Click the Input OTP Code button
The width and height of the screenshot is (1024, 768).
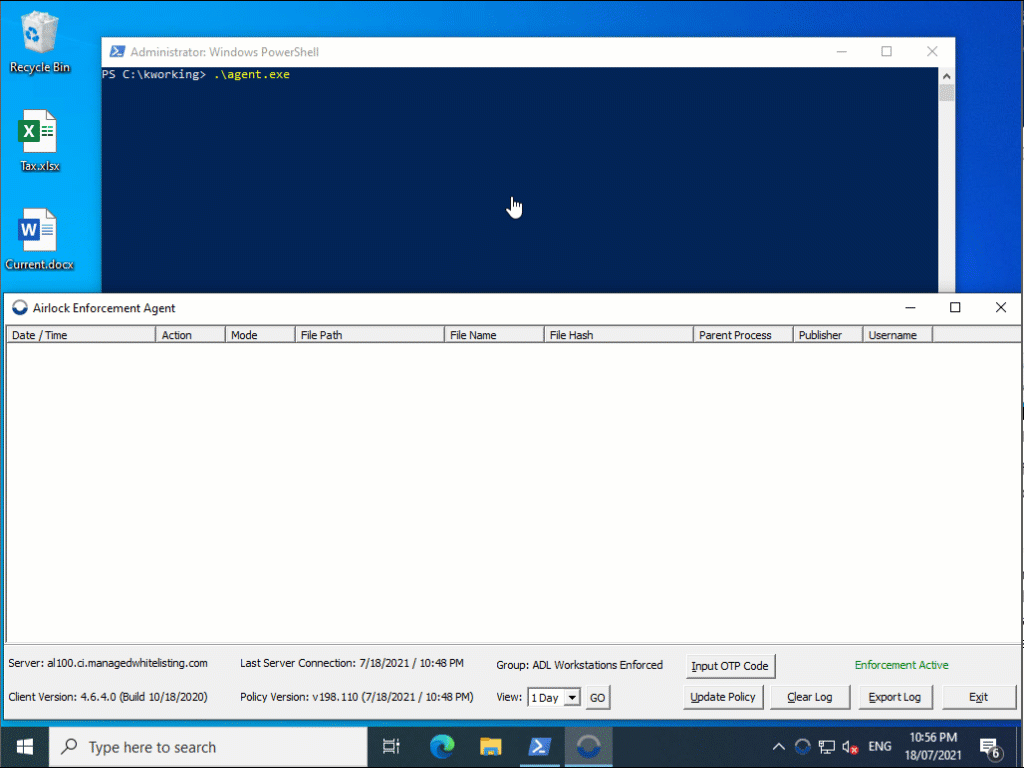click(x=730, y=666)
